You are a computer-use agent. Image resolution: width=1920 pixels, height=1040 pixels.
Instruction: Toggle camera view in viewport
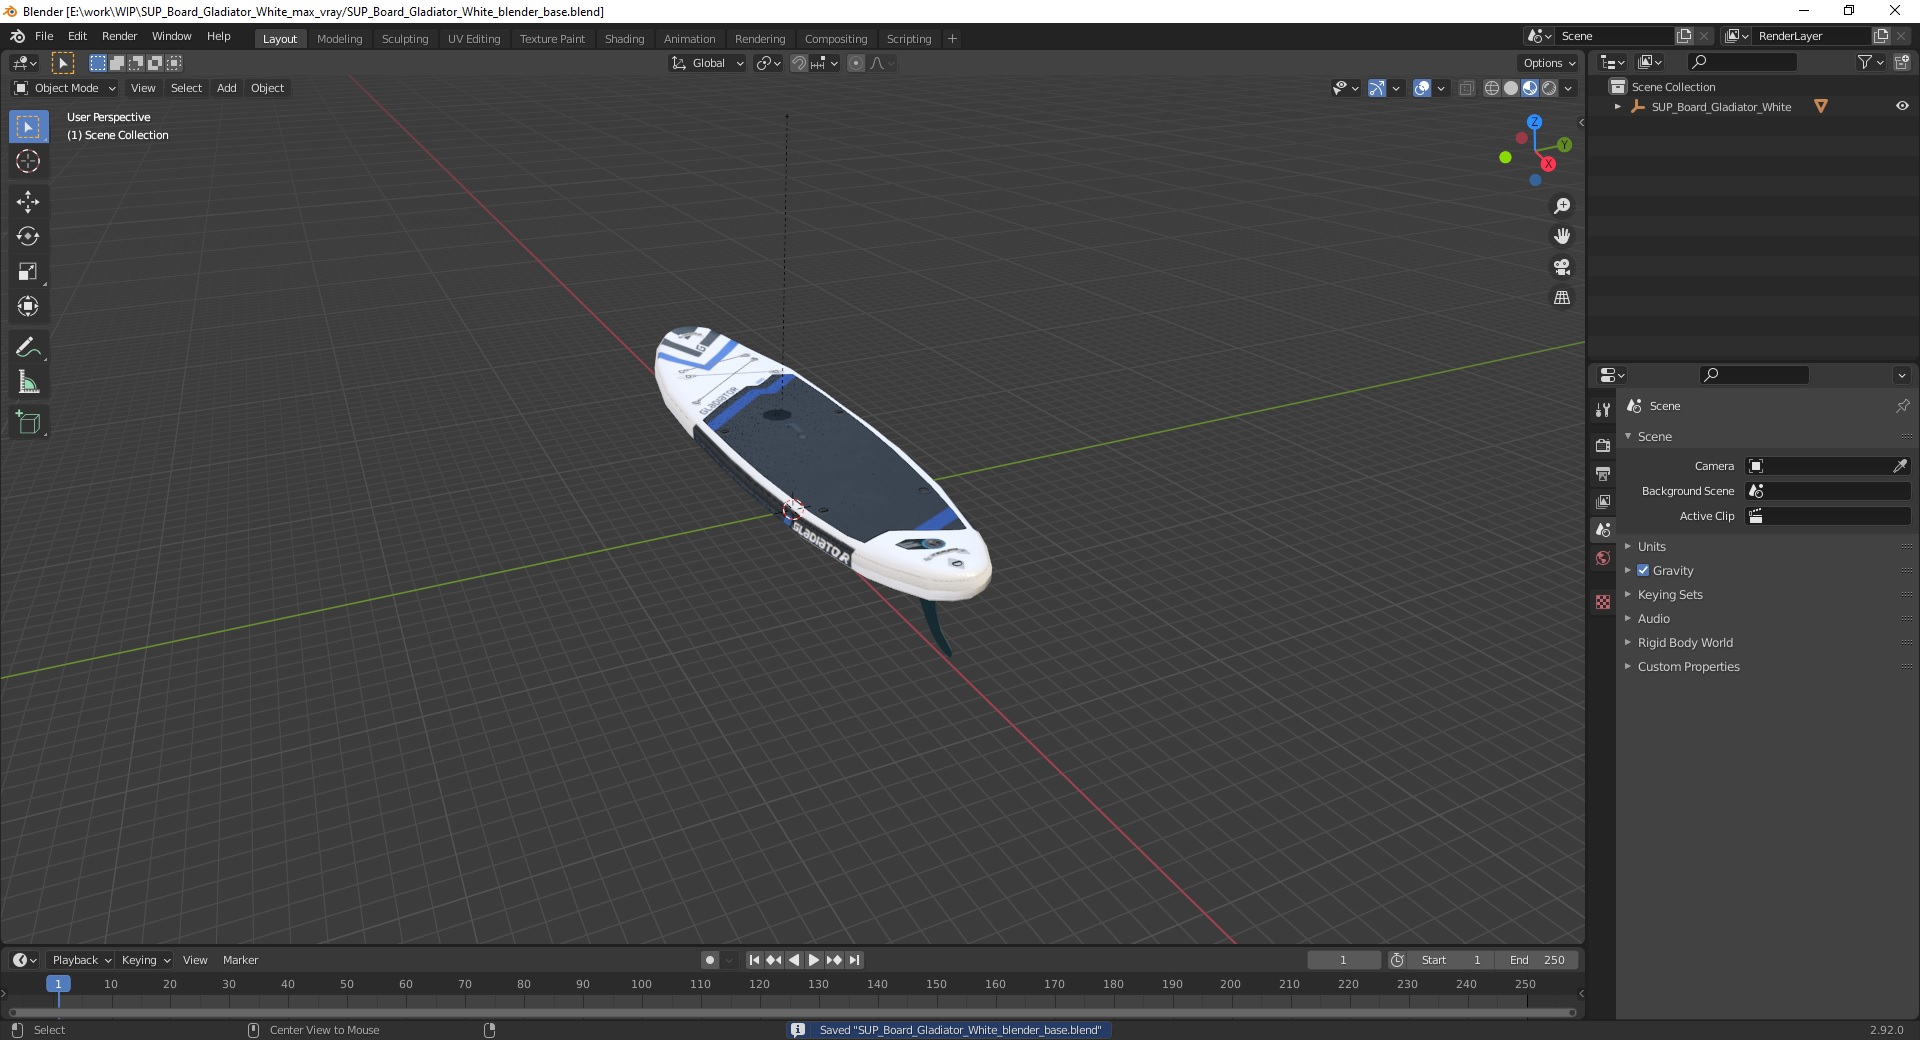(1562, 267)
